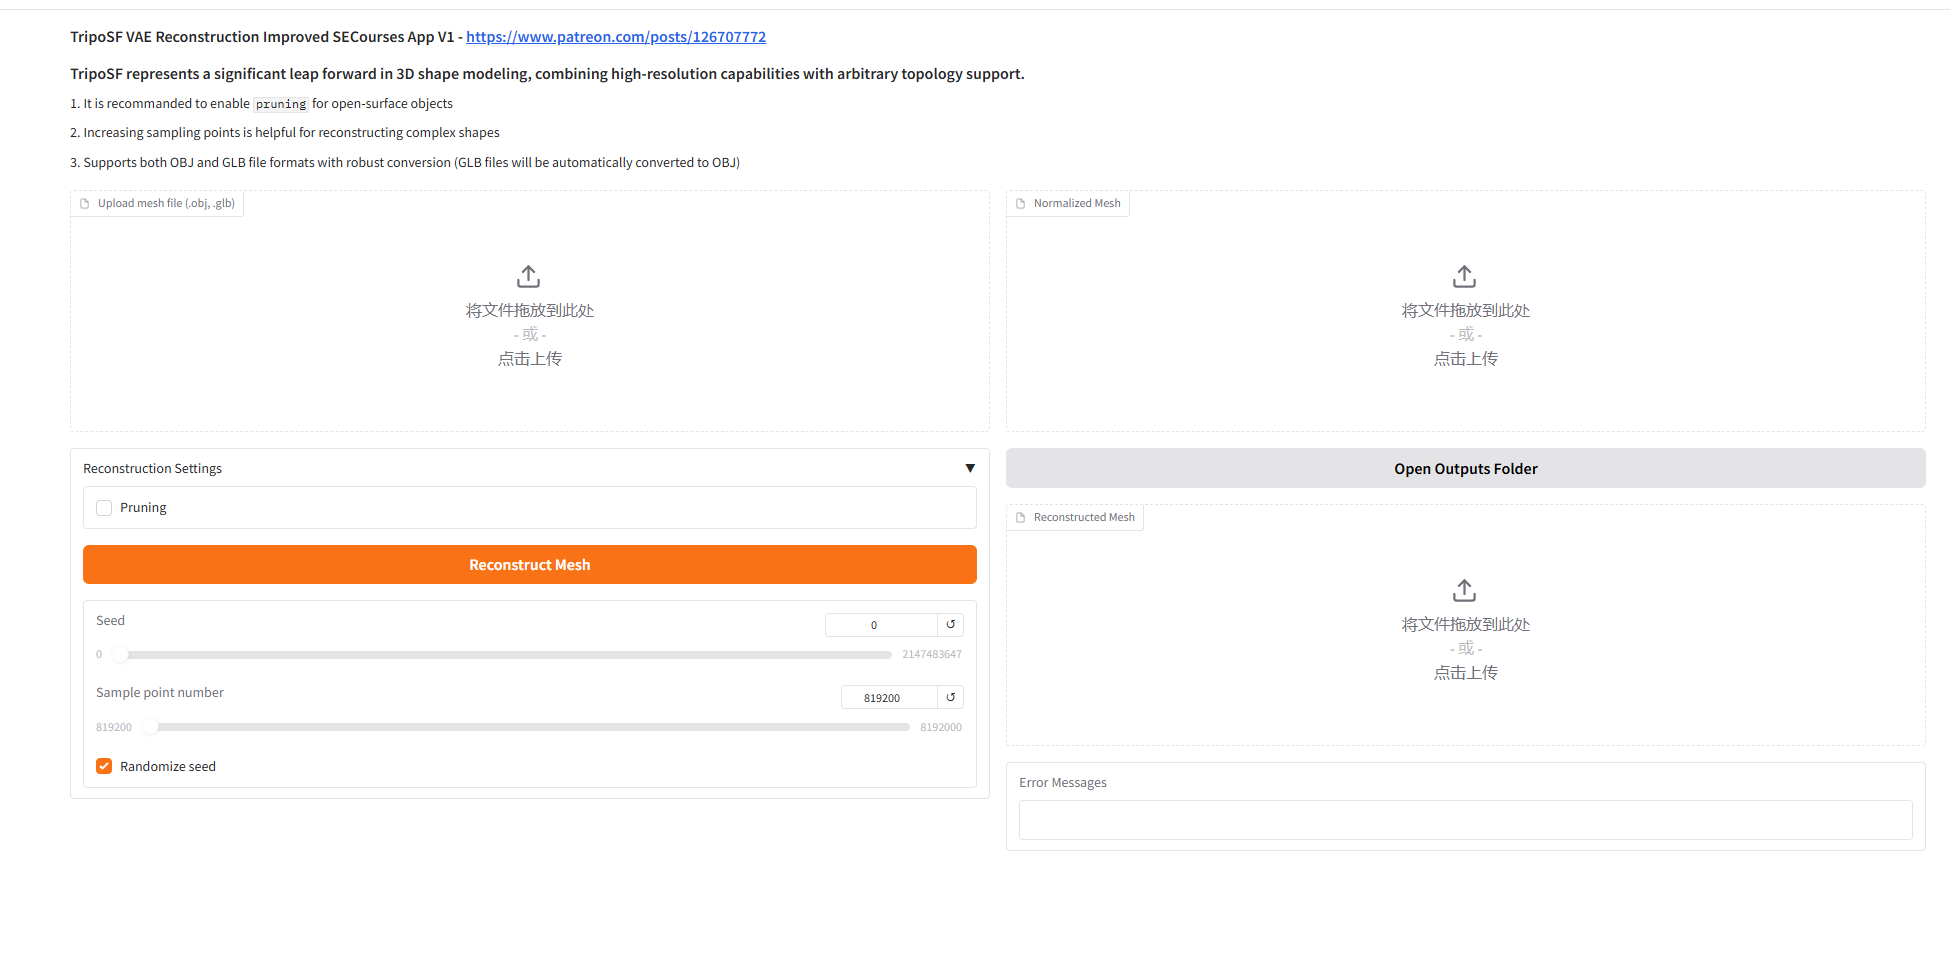1950x970 pixels.
Task: Focus the Seed number input field
Action: 881,625
